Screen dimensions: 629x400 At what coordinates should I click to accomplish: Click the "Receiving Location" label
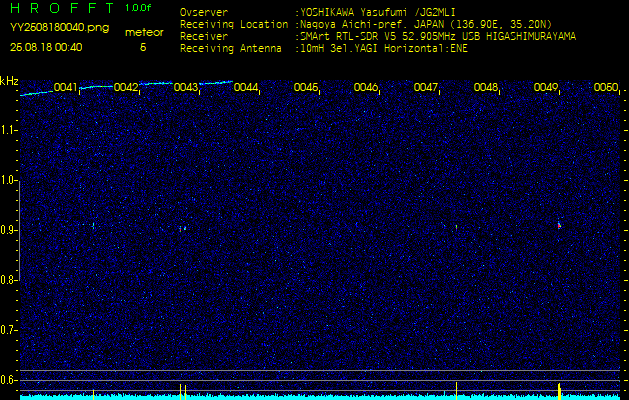234,24
